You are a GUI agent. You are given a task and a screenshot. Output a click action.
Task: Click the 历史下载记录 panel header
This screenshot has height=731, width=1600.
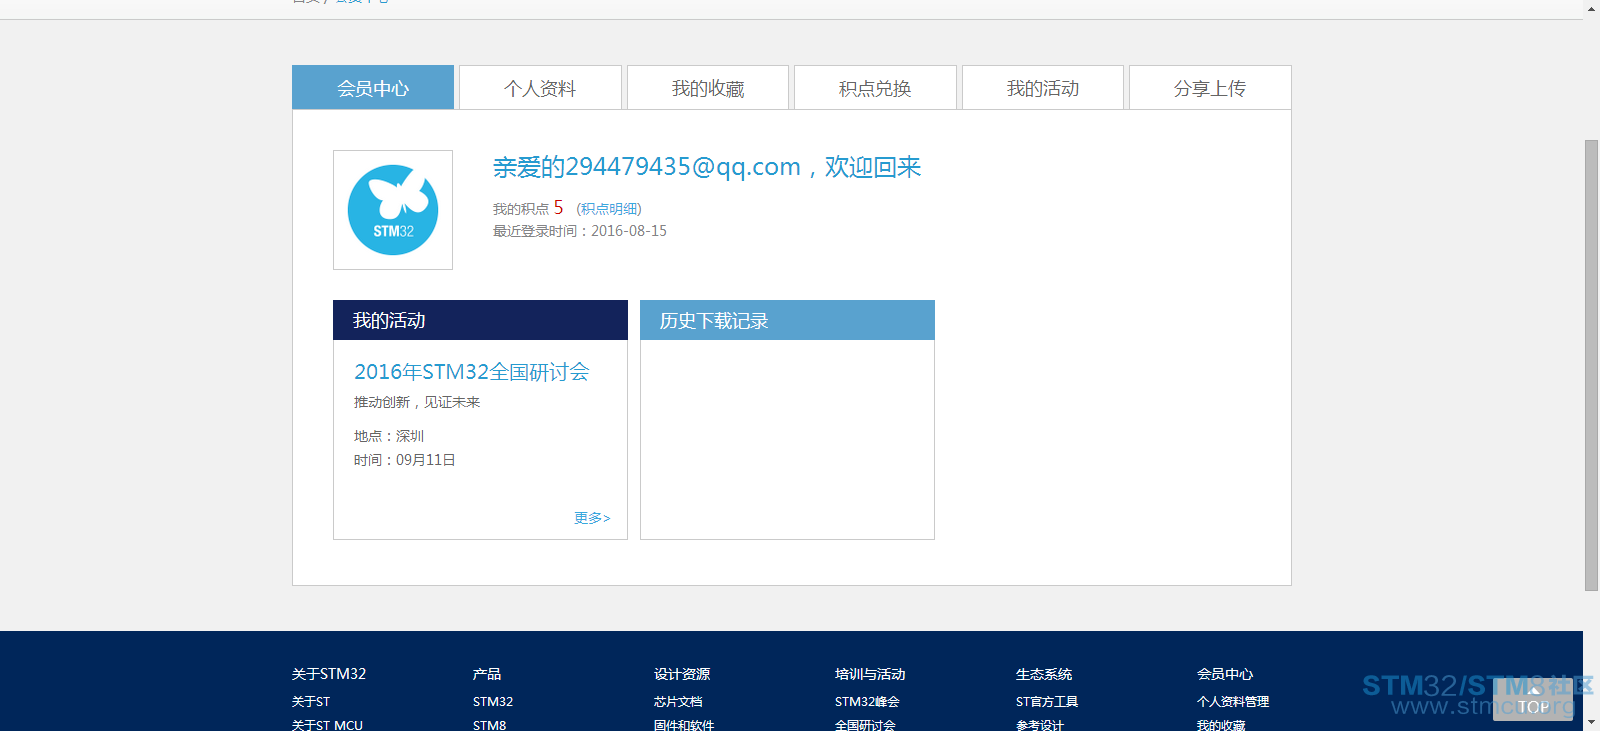tap(787, 320)
